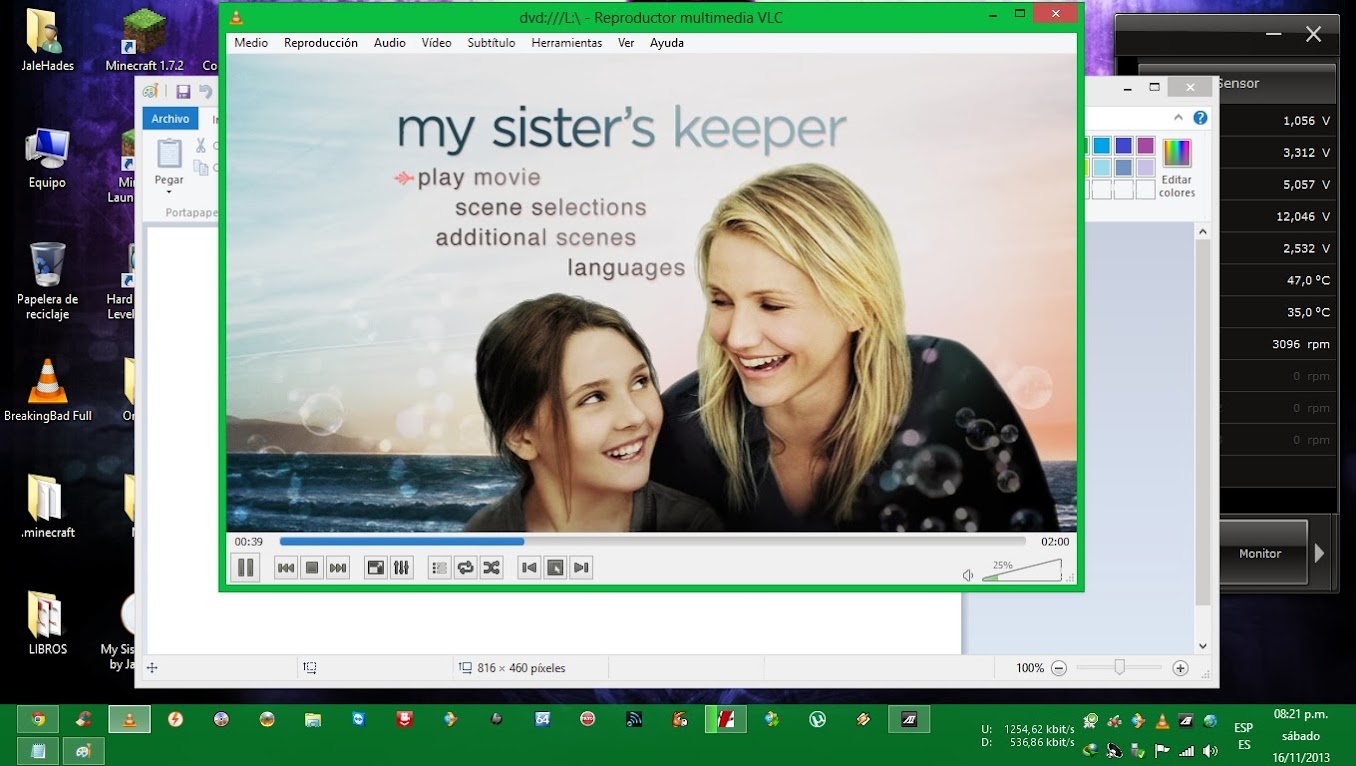Viewport: 1356px width, 766px height.
Task: Open the Subtítulo menu
Action: pyautogui.click(x=491, y=43)
